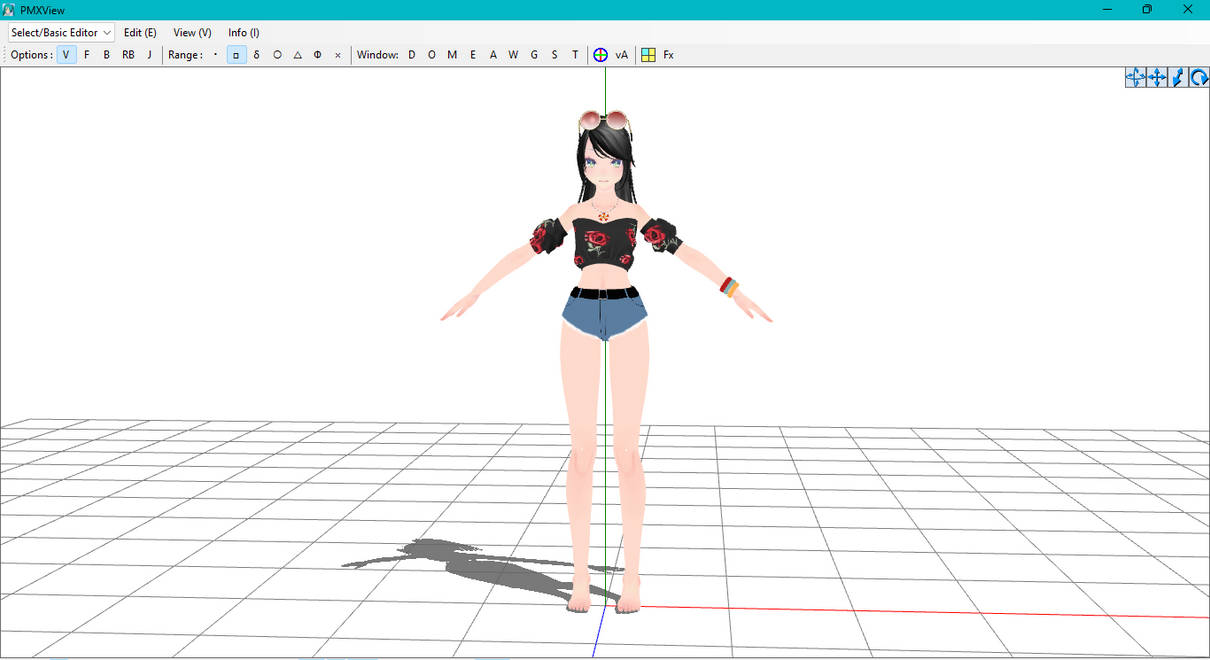Open the M window from toolbar
The width and height of the screenshot is (1210, 660).
pyautogui.click(x=452, y=55)
